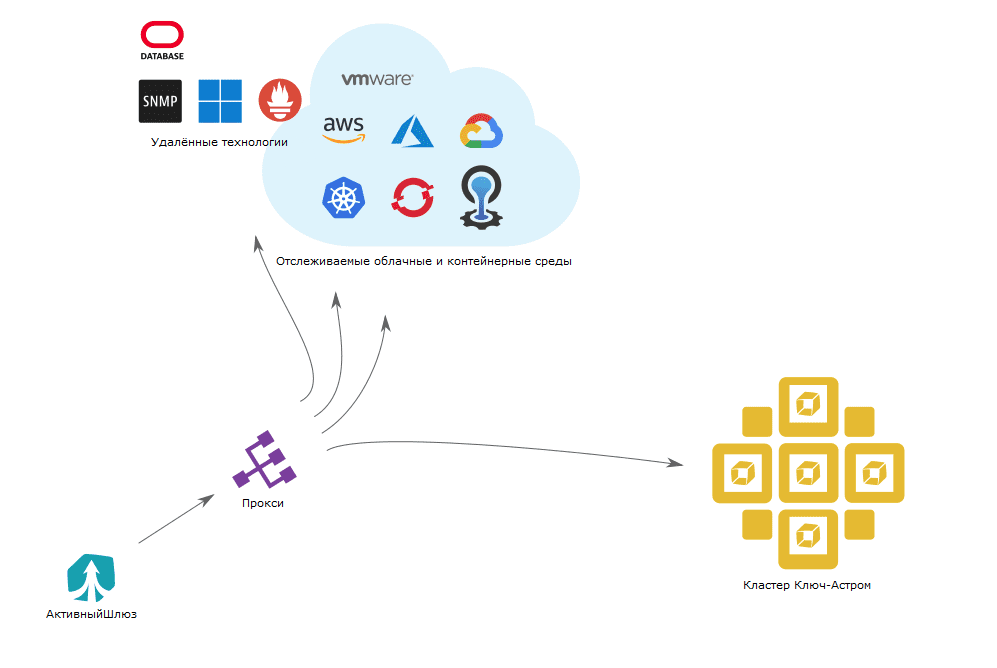Click the Cloud Foundry icon

pos(480,197)
